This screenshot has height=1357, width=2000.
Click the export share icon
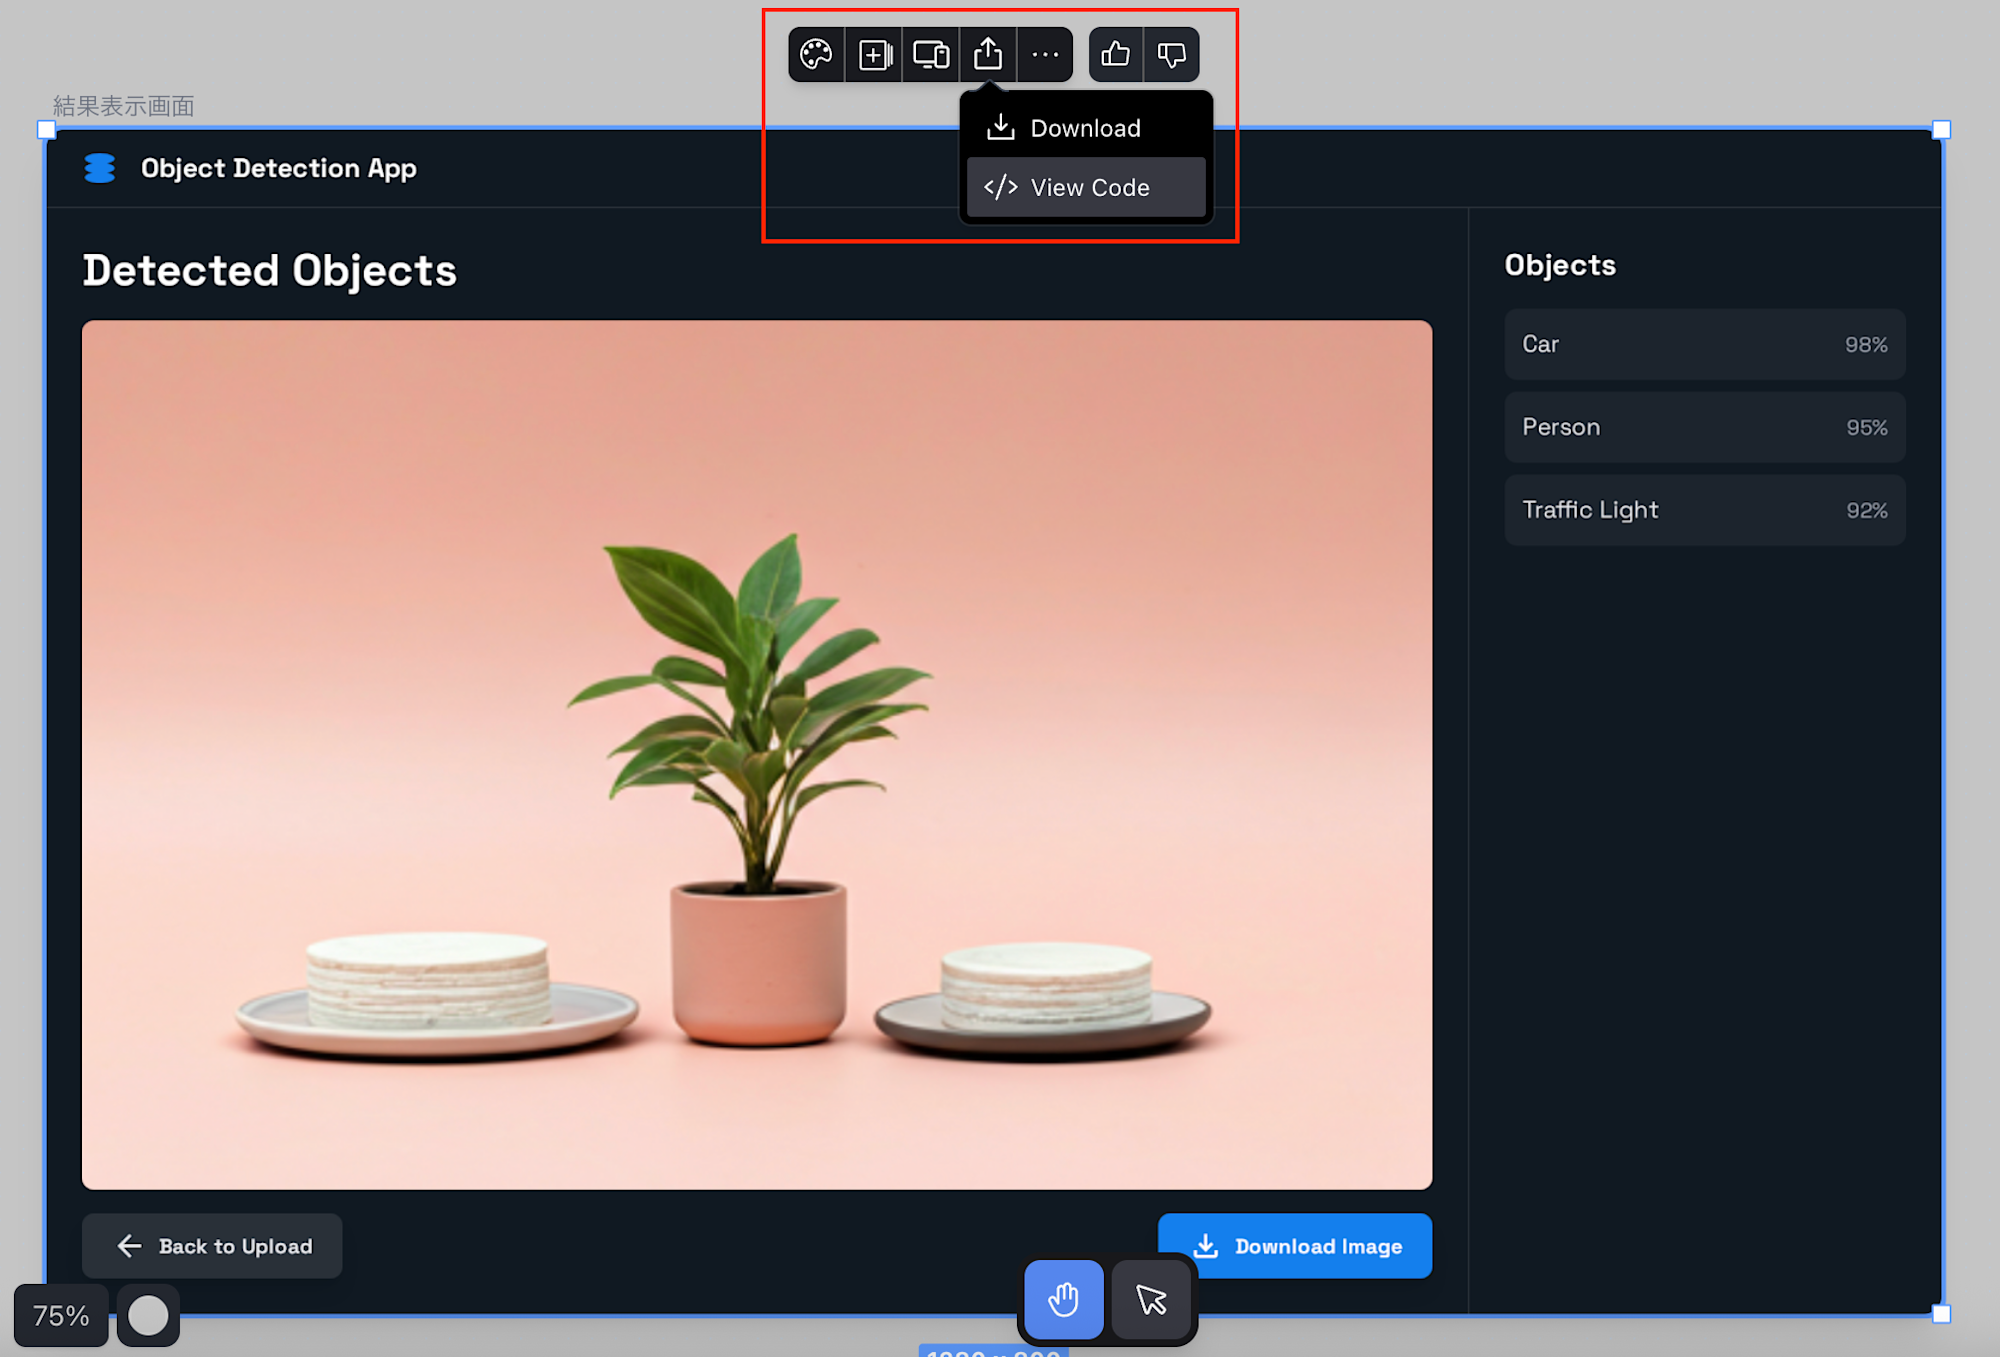(988, 54)
